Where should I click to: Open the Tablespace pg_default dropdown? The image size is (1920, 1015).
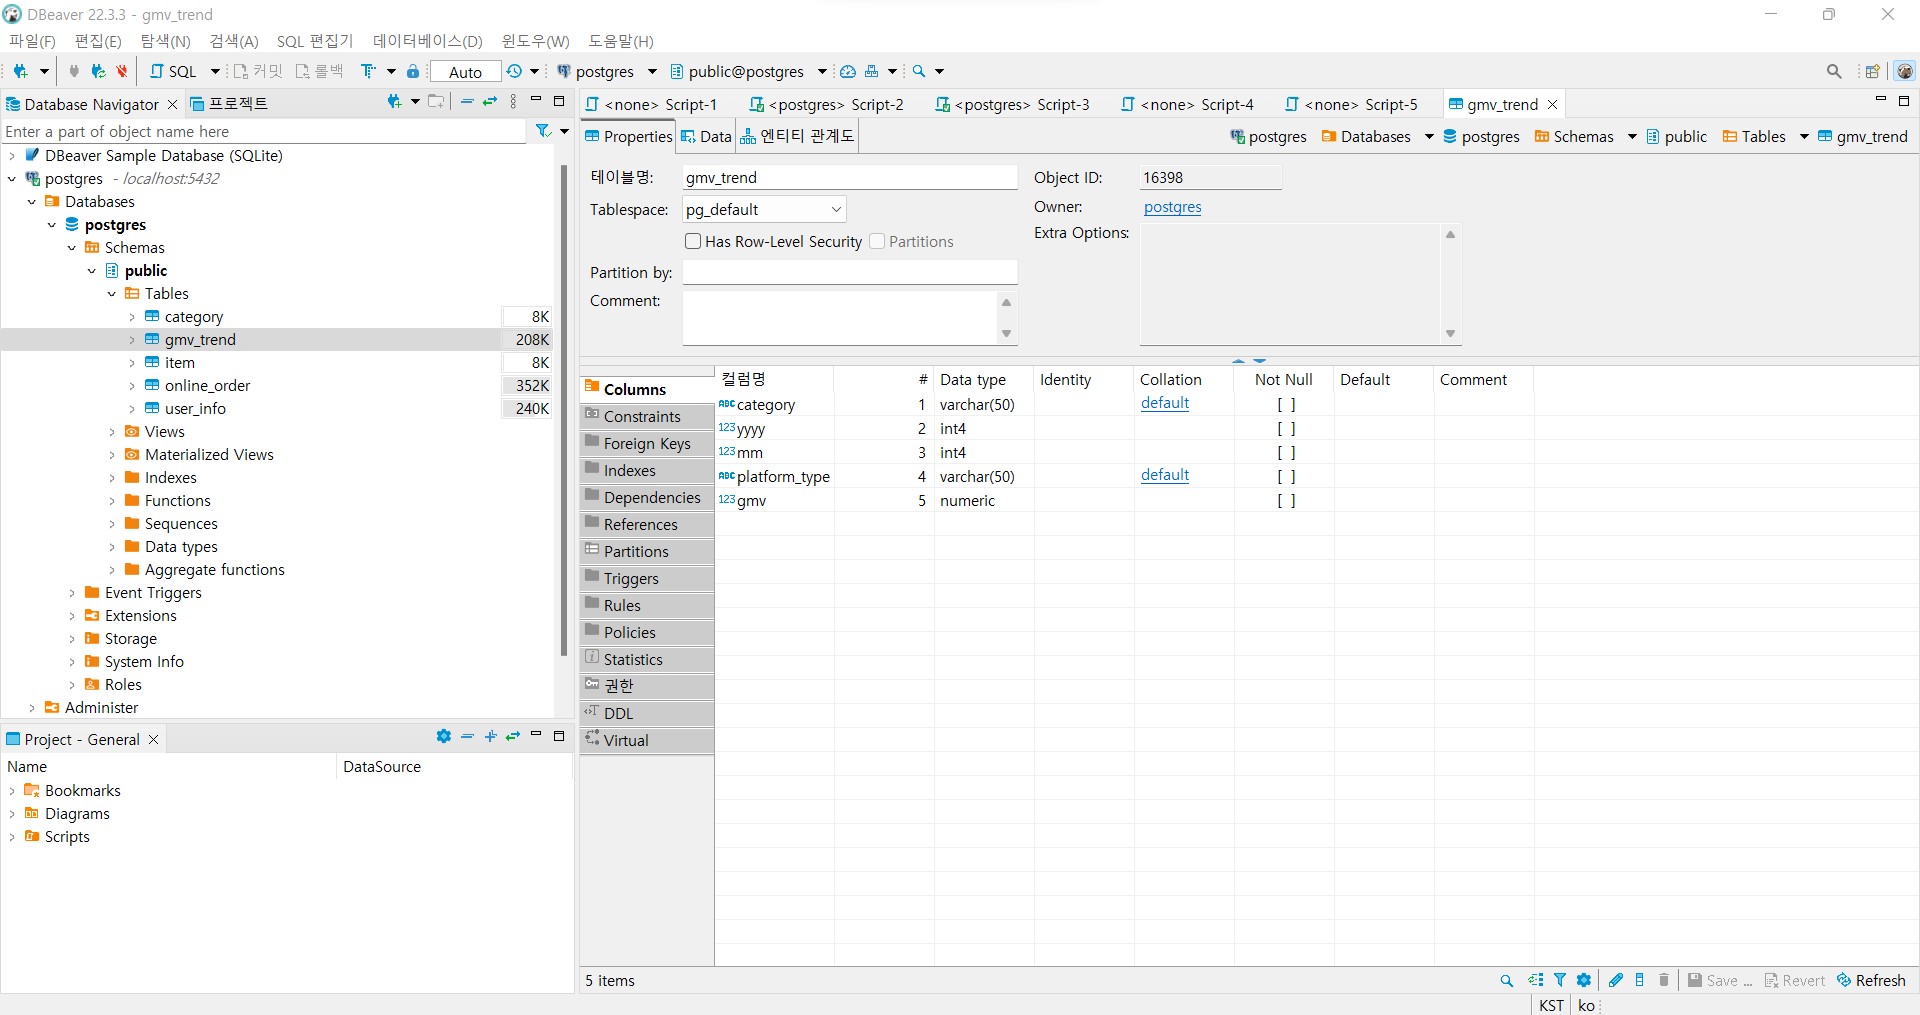coord(764,209)
